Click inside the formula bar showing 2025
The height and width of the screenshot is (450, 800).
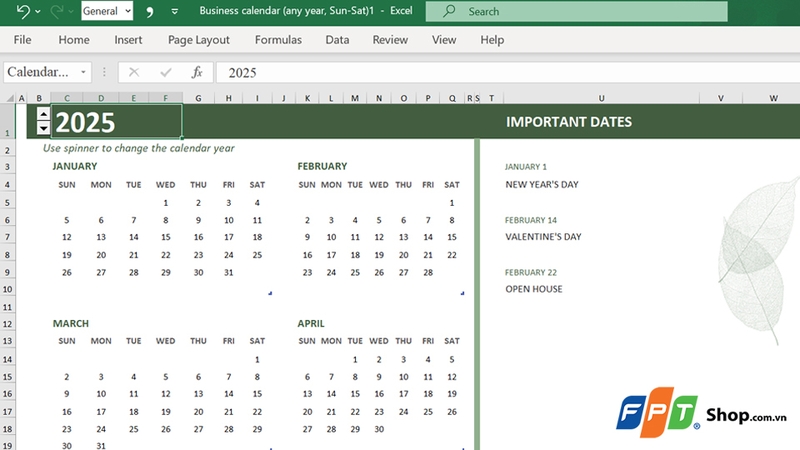[x=500, y=72]
